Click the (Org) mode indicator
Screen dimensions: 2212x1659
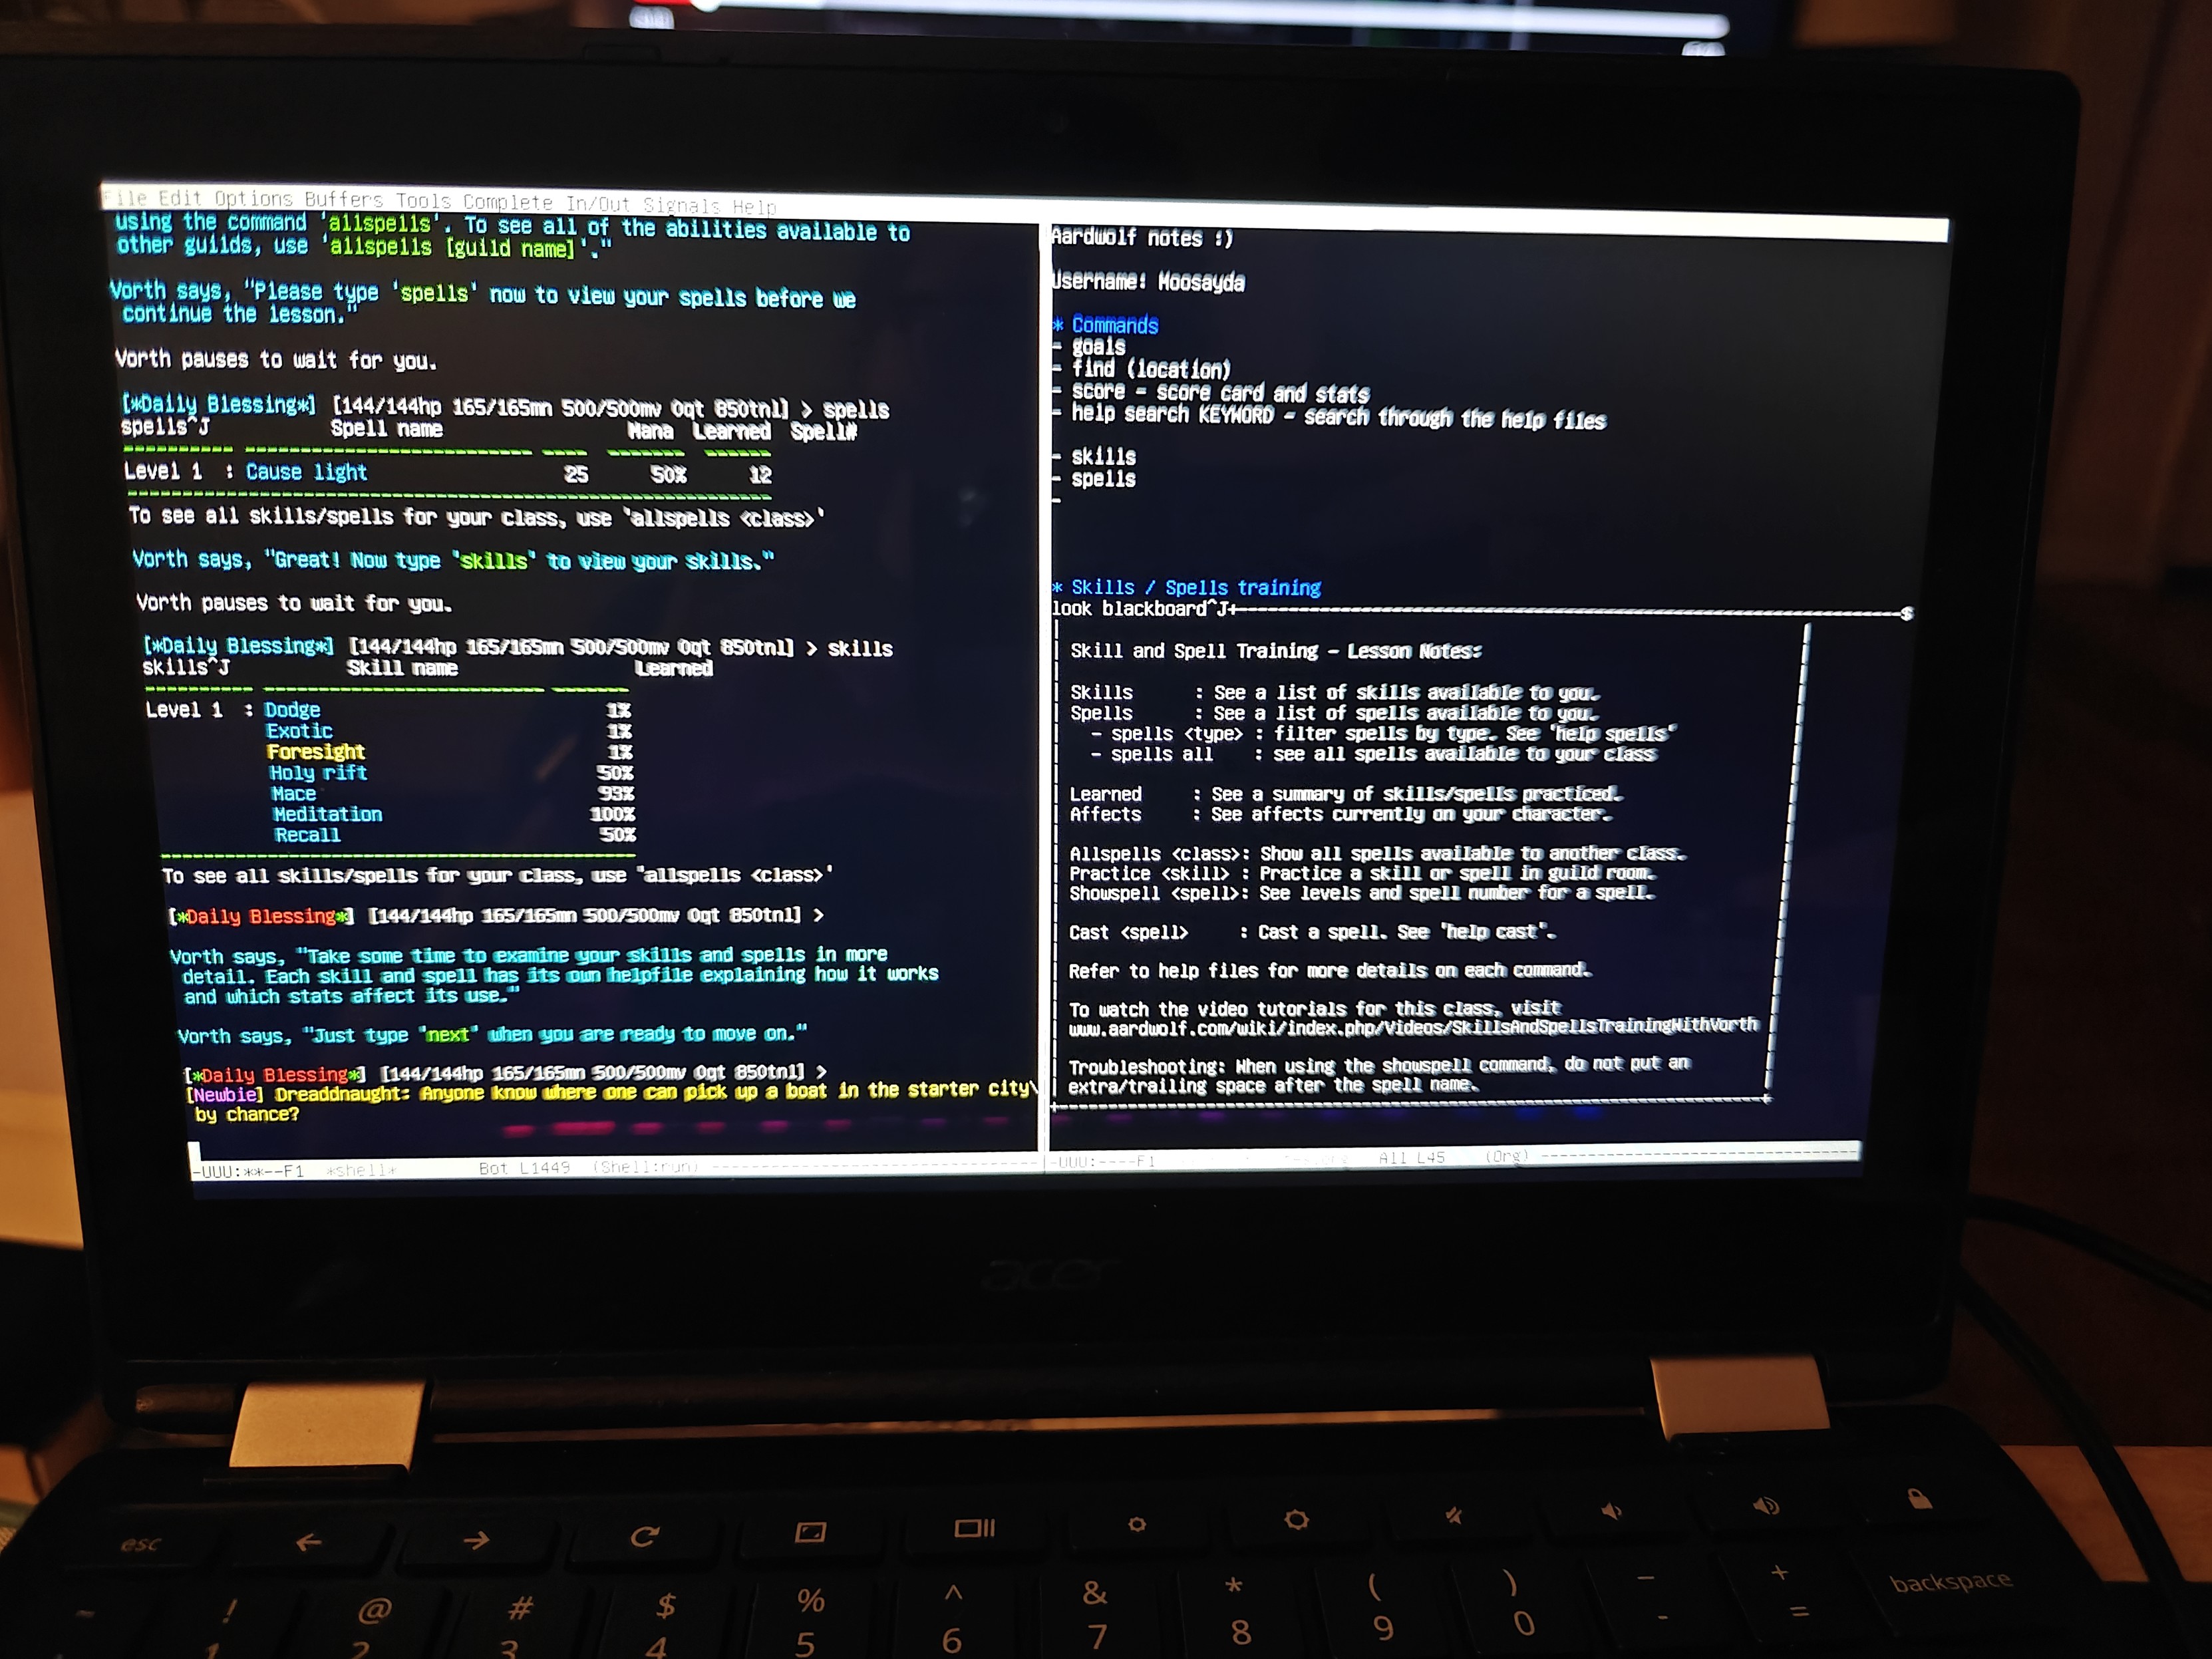[x=1506, y=1157]
